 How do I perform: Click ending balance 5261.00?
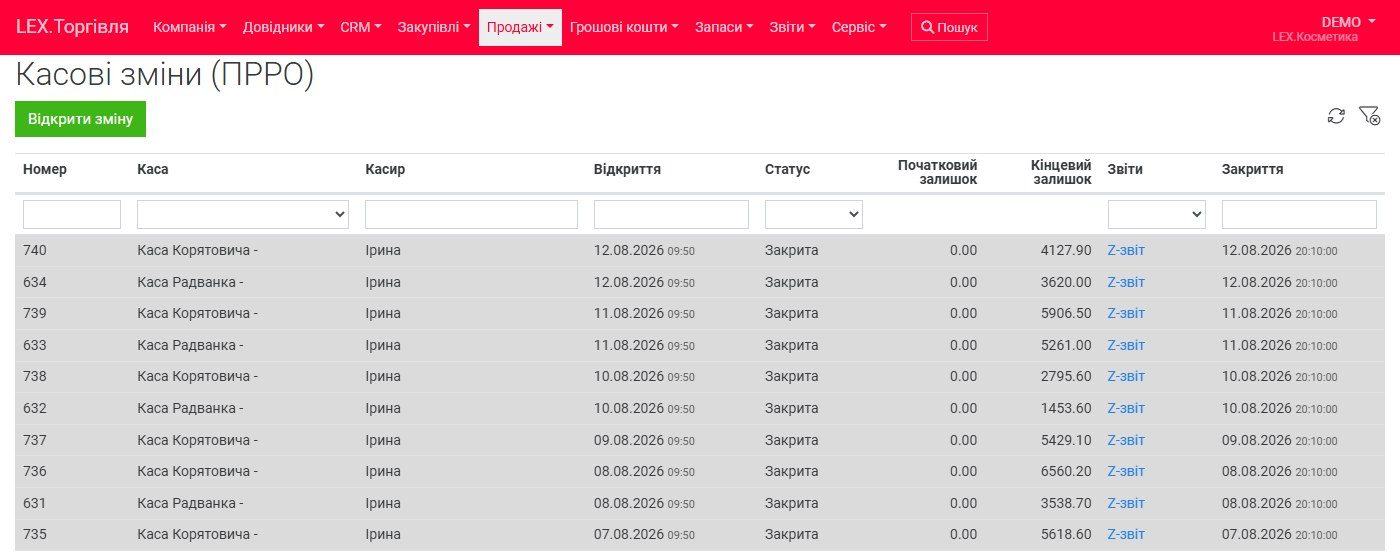point(1066,345)
